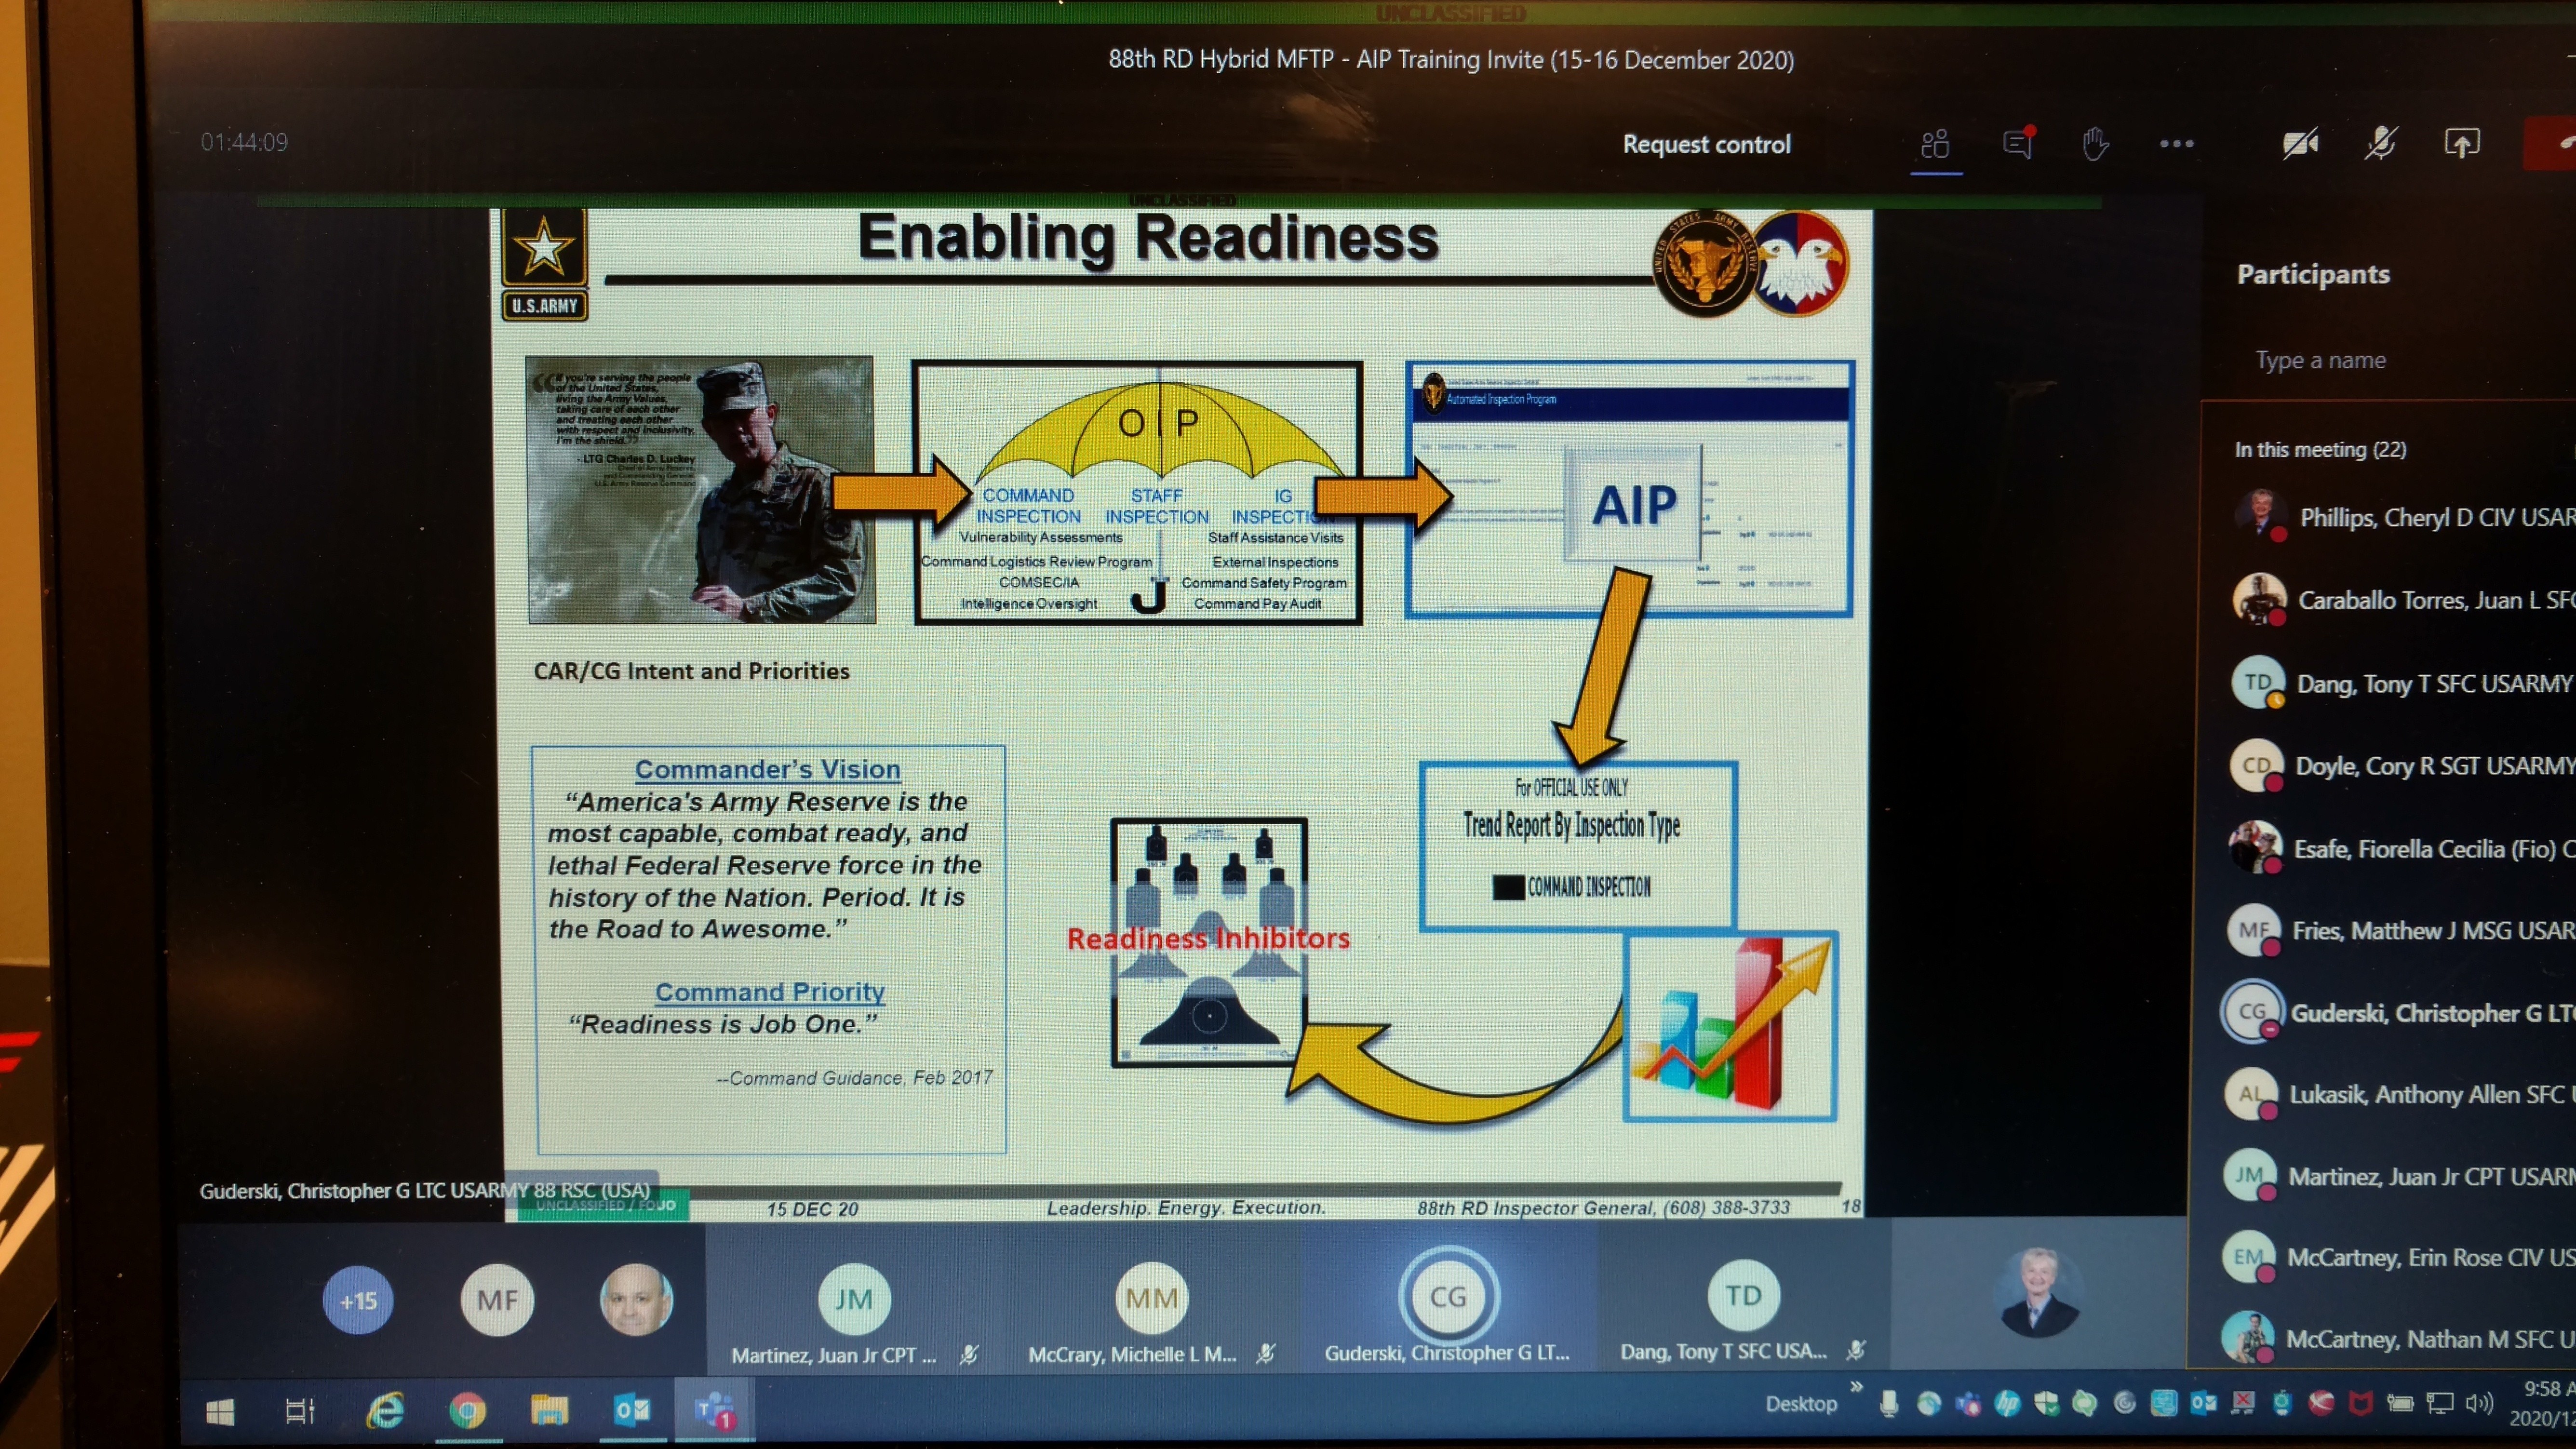Click Request control button
This screenshot has height=1449, width=2576.
(1706, 145)
